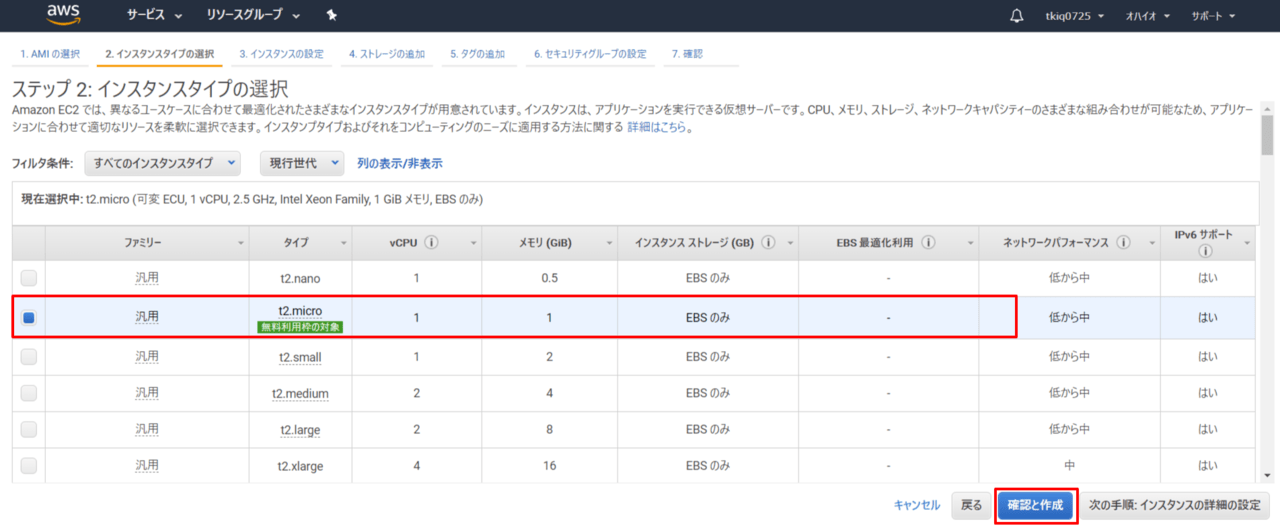Open the 列の表示/非表示 link
The image size is (1280, 528).
click(x=399, y=163)
